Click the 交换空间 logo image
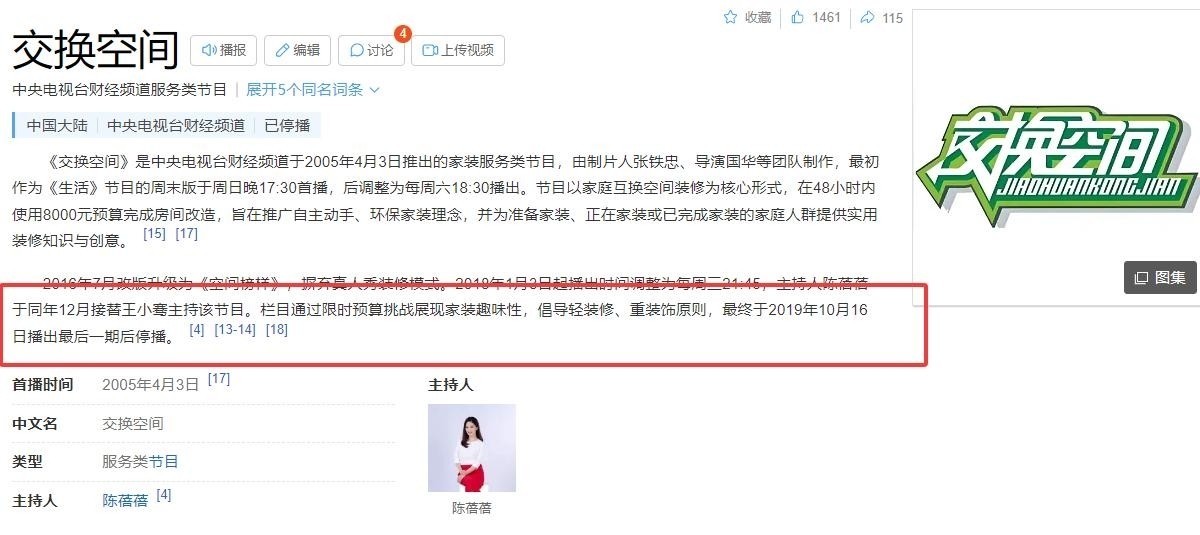Viewport: 1200px width, 535px height. [x=1056, y=167]
